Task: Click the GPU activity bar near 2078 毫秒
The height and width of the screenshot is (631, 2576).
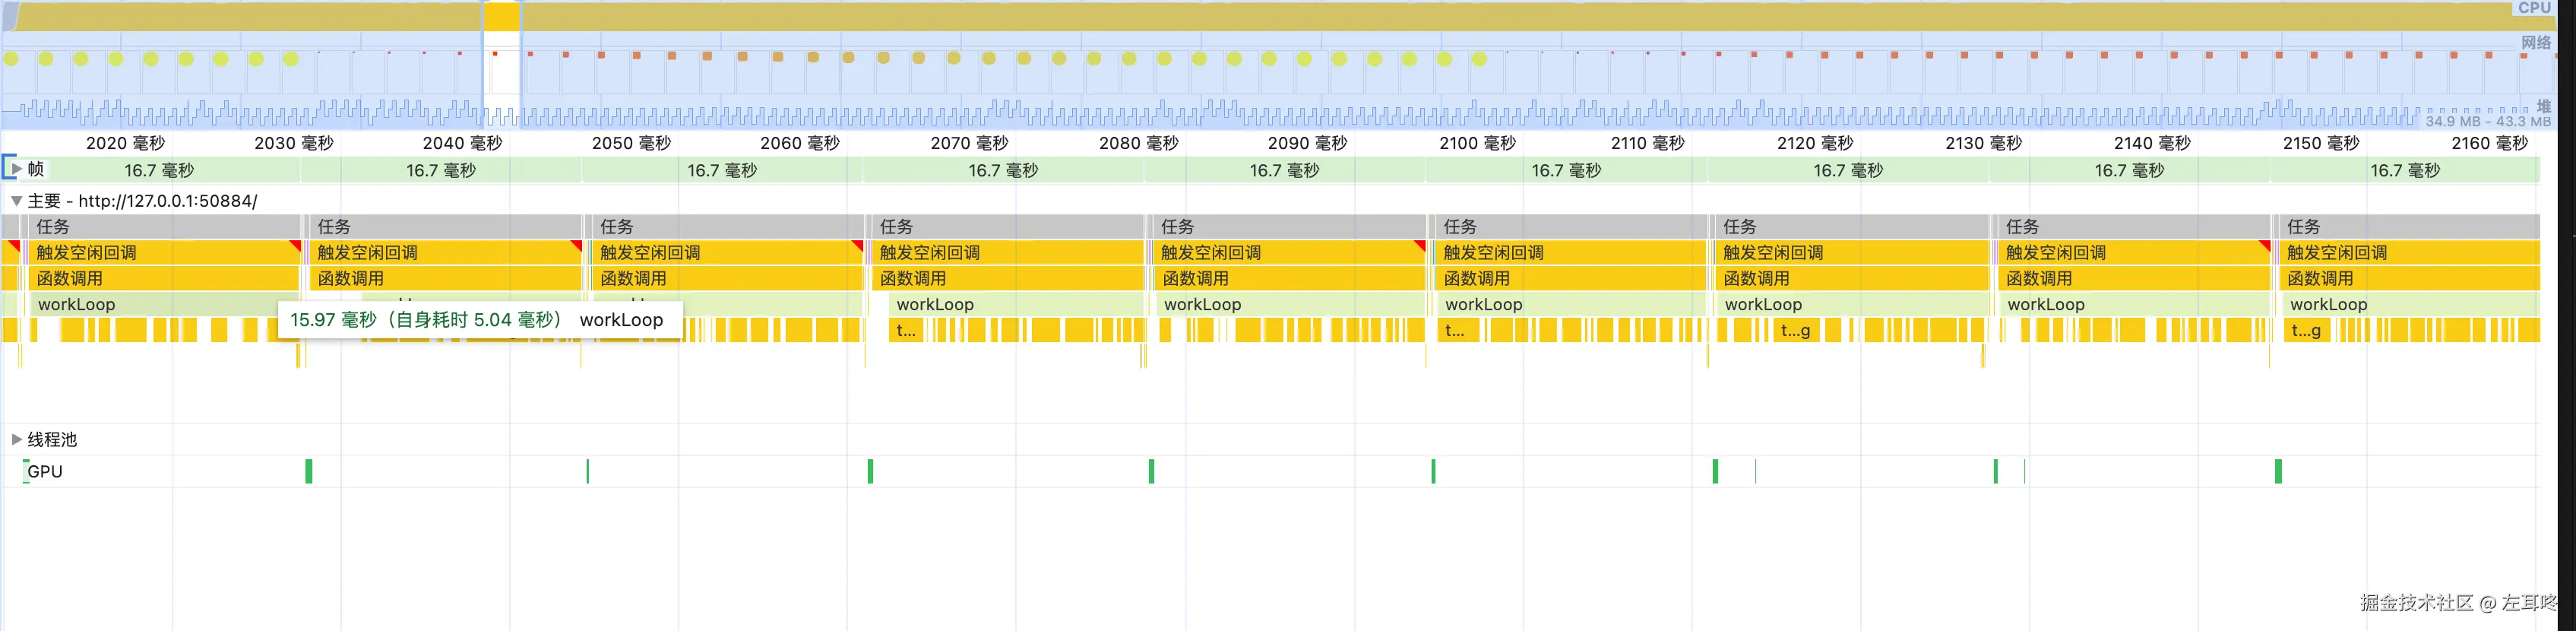Action: [1152, 471]
